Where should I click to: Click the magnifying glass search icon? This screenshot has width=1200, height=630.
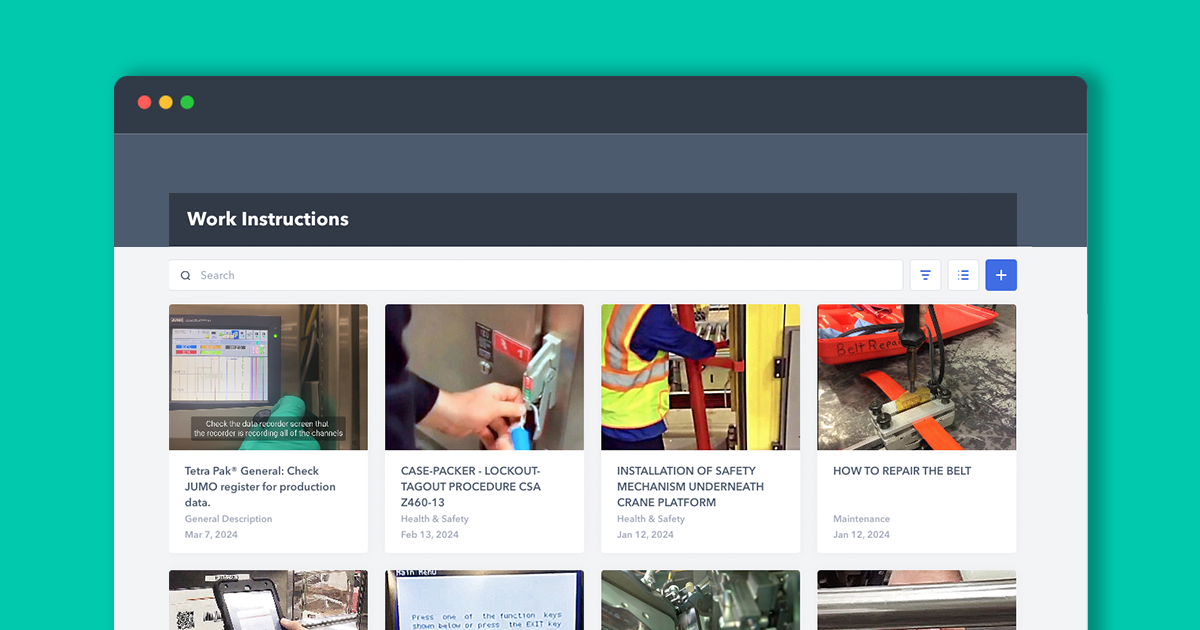click(185, 274)
